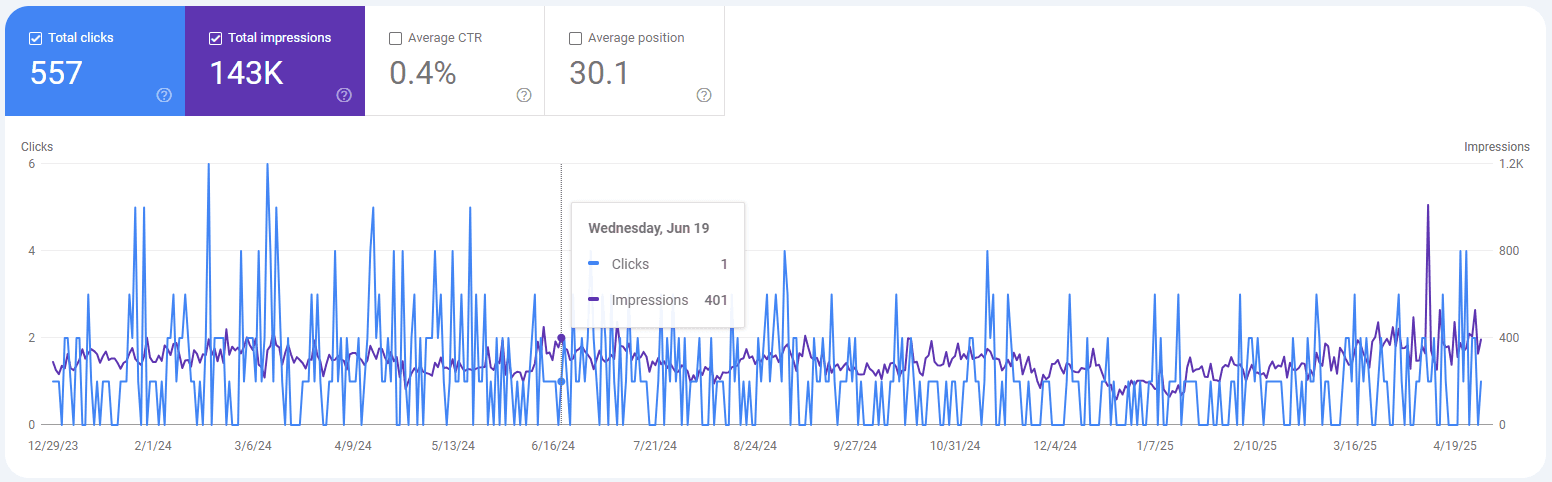Screen dimensions: 1552x482
Task: Click the 5/13/24 date label
Action: pos(453,446)
